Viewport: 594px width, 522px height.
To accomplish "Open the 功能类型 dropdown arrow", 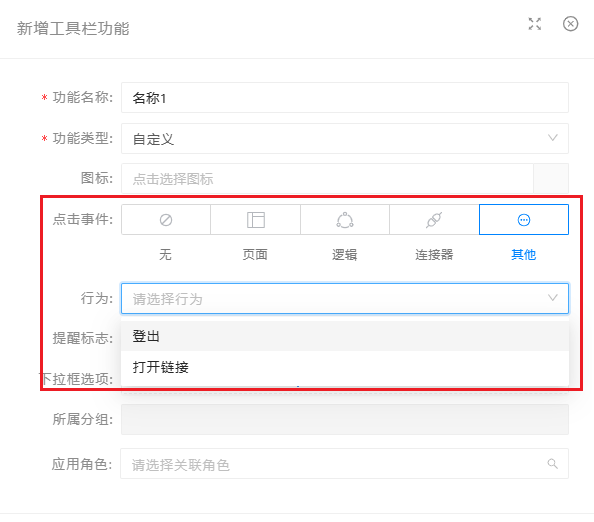I will 553,138.
